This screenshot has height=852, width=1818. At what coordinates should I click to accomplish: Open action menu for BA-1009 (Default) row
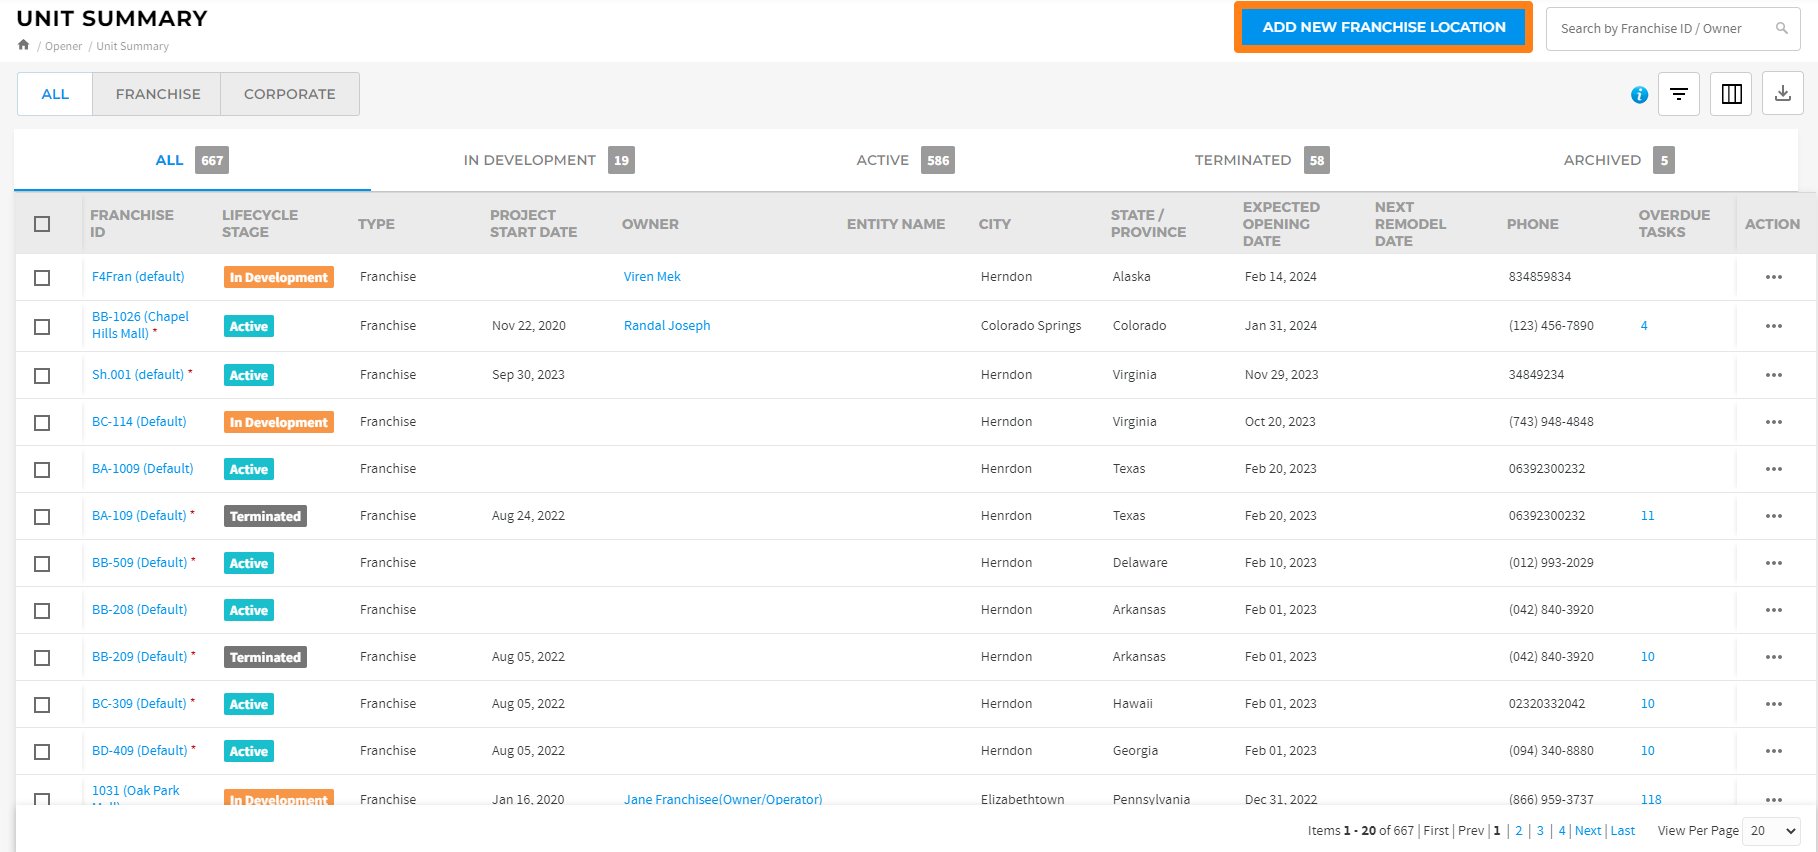click(x=1774, y=469)
